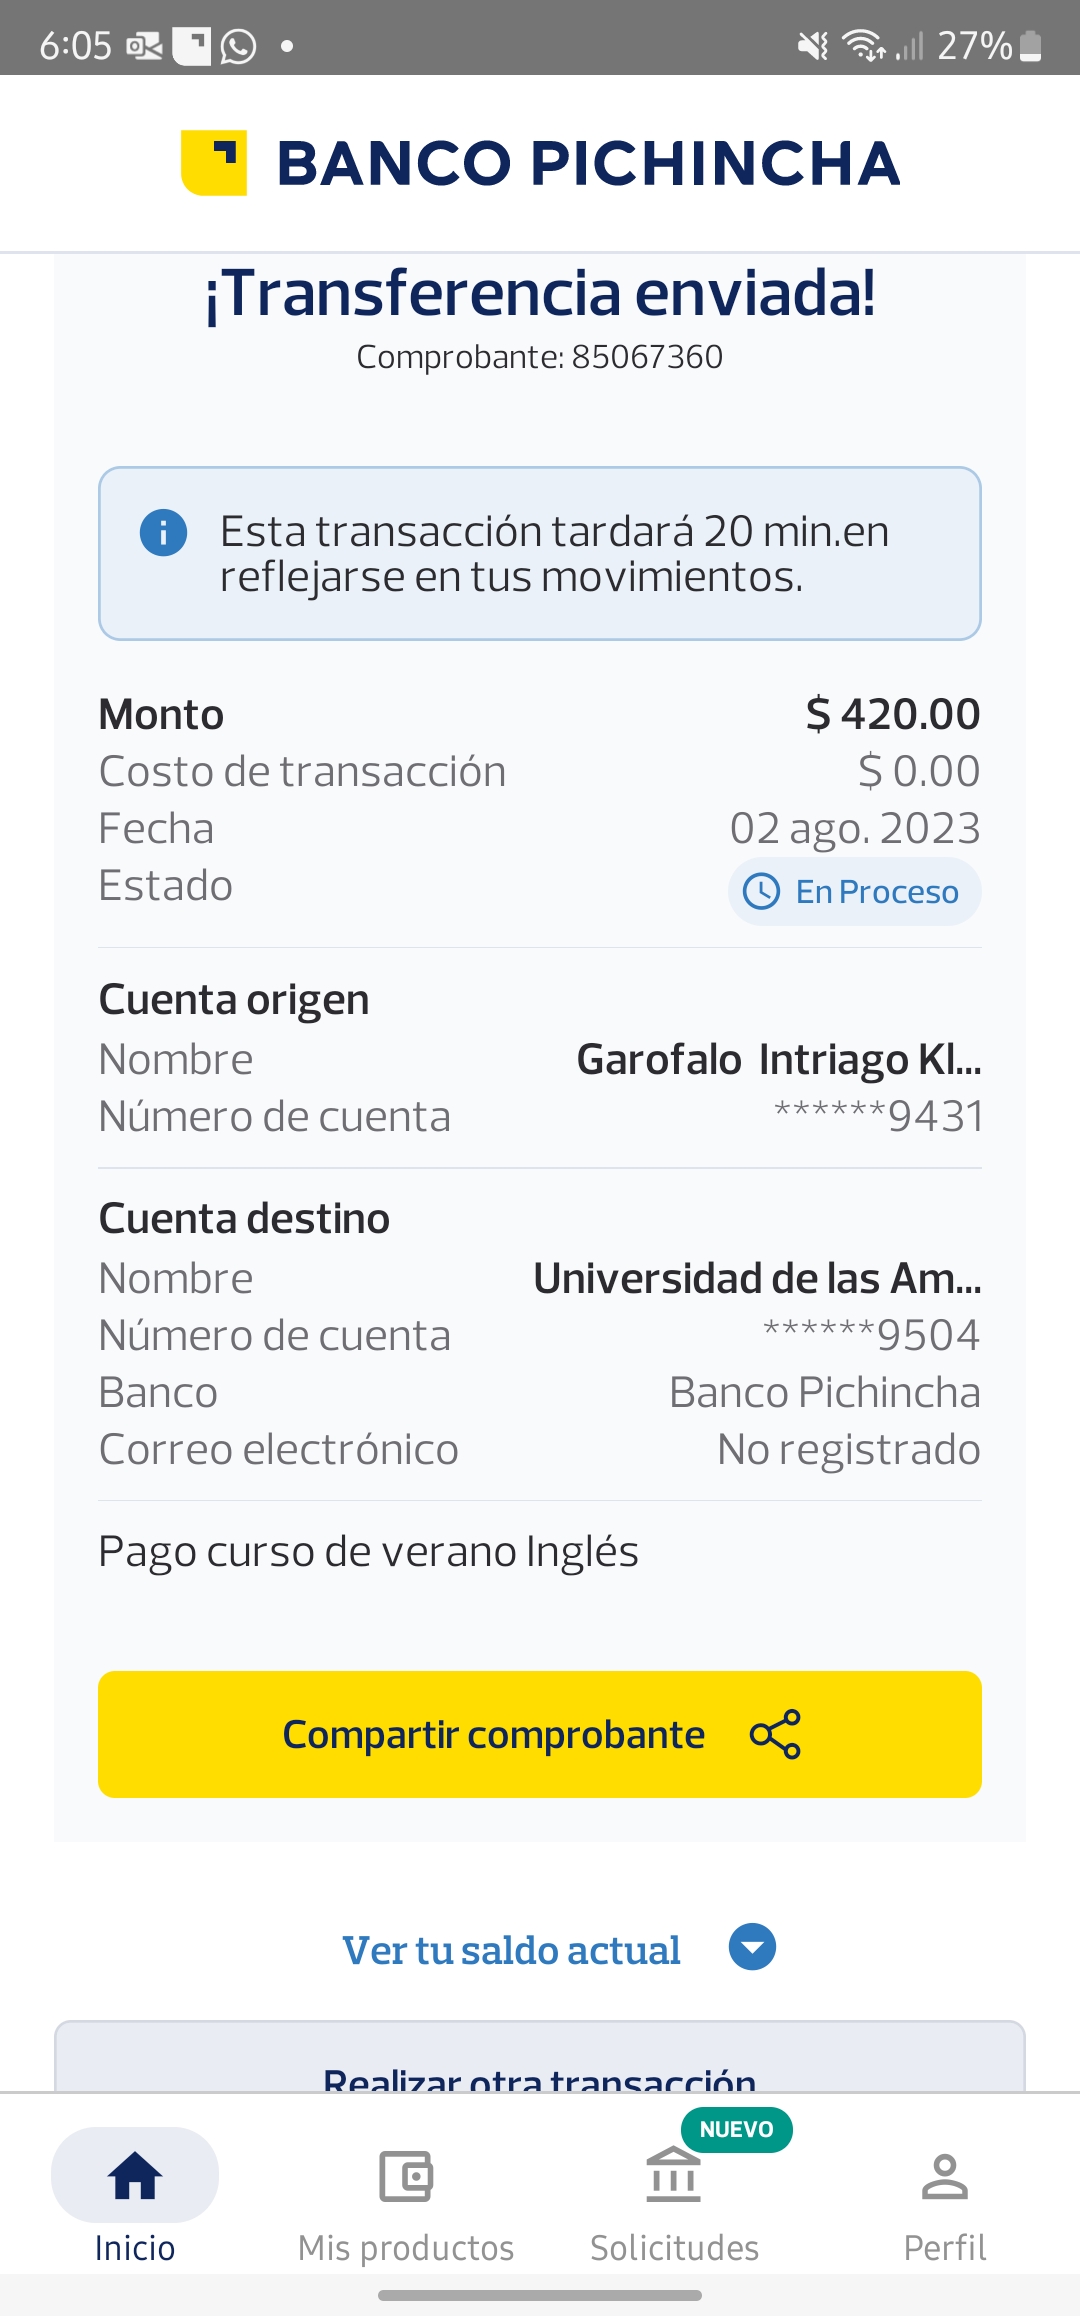
Task: Switch to the Solicitudes tab label
Action: [674, 2248]
